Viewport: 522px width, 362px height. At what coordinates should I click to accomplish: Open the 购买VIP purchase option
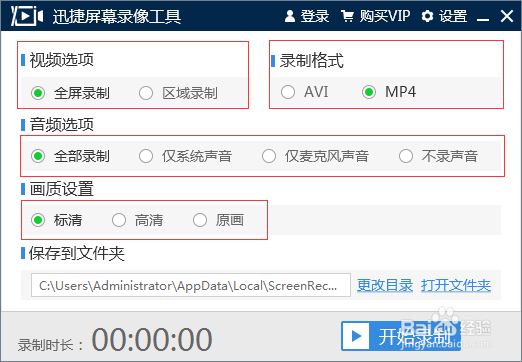pos(376,16)
